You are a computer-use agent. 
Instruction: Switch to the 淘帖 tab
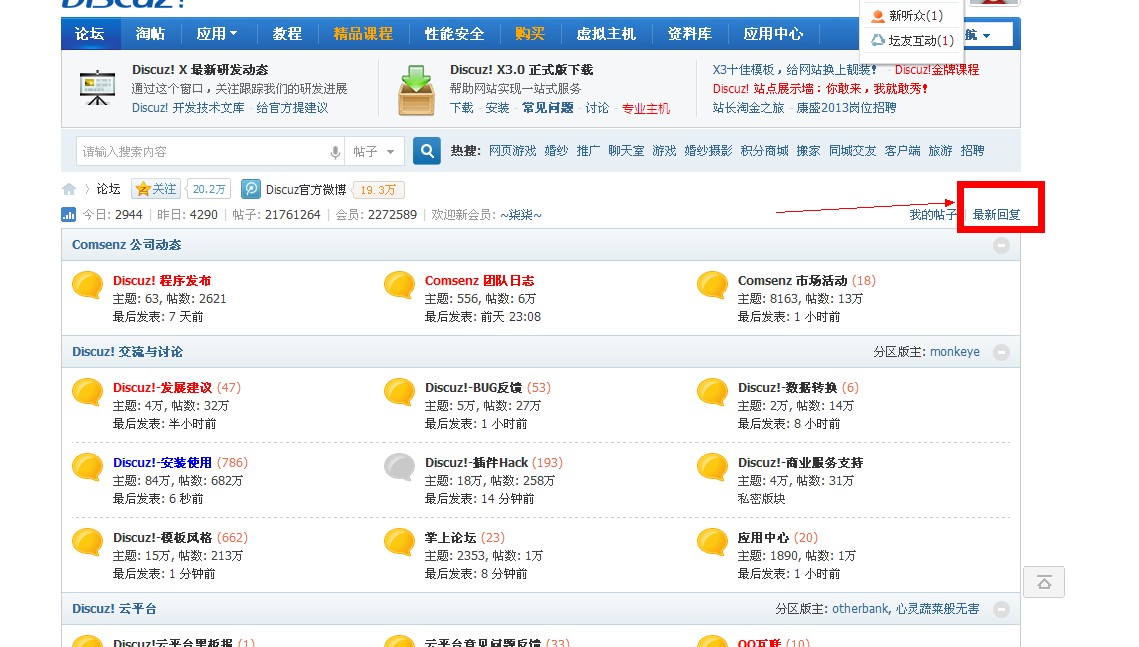pyautogui.click(x=152, y=33)
